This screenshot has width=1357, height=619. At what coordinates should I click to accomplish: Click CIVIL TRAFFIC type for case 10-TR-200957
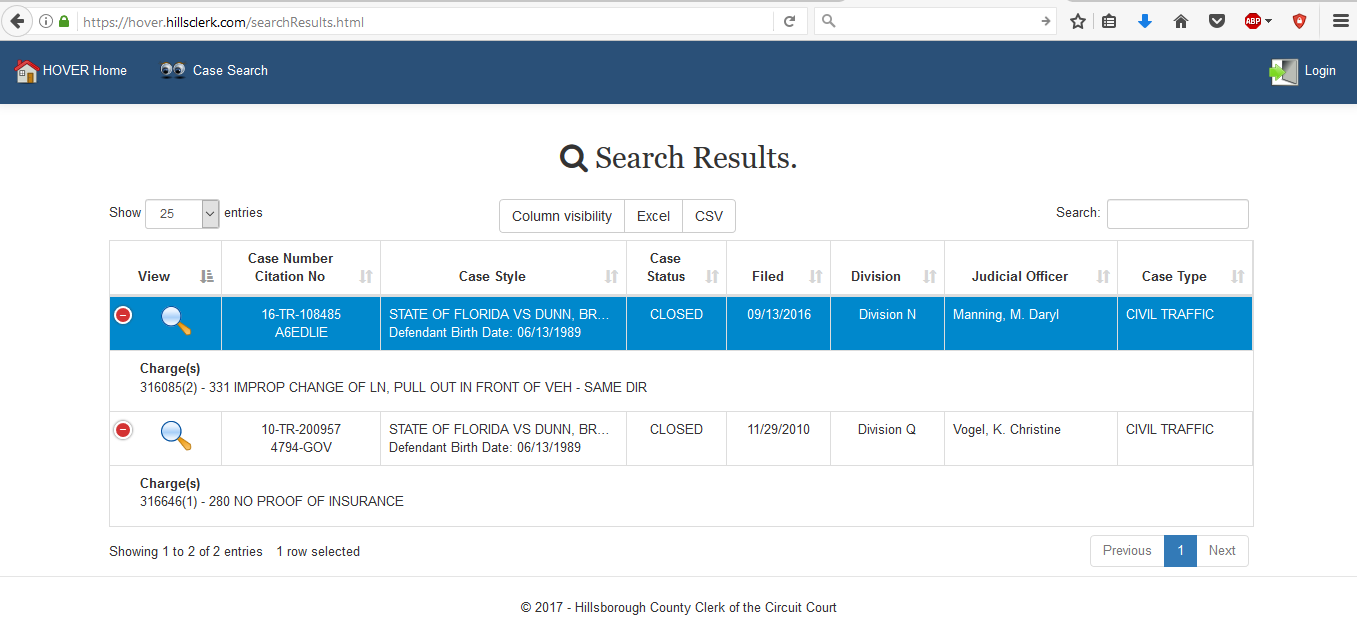(1170, 430)
